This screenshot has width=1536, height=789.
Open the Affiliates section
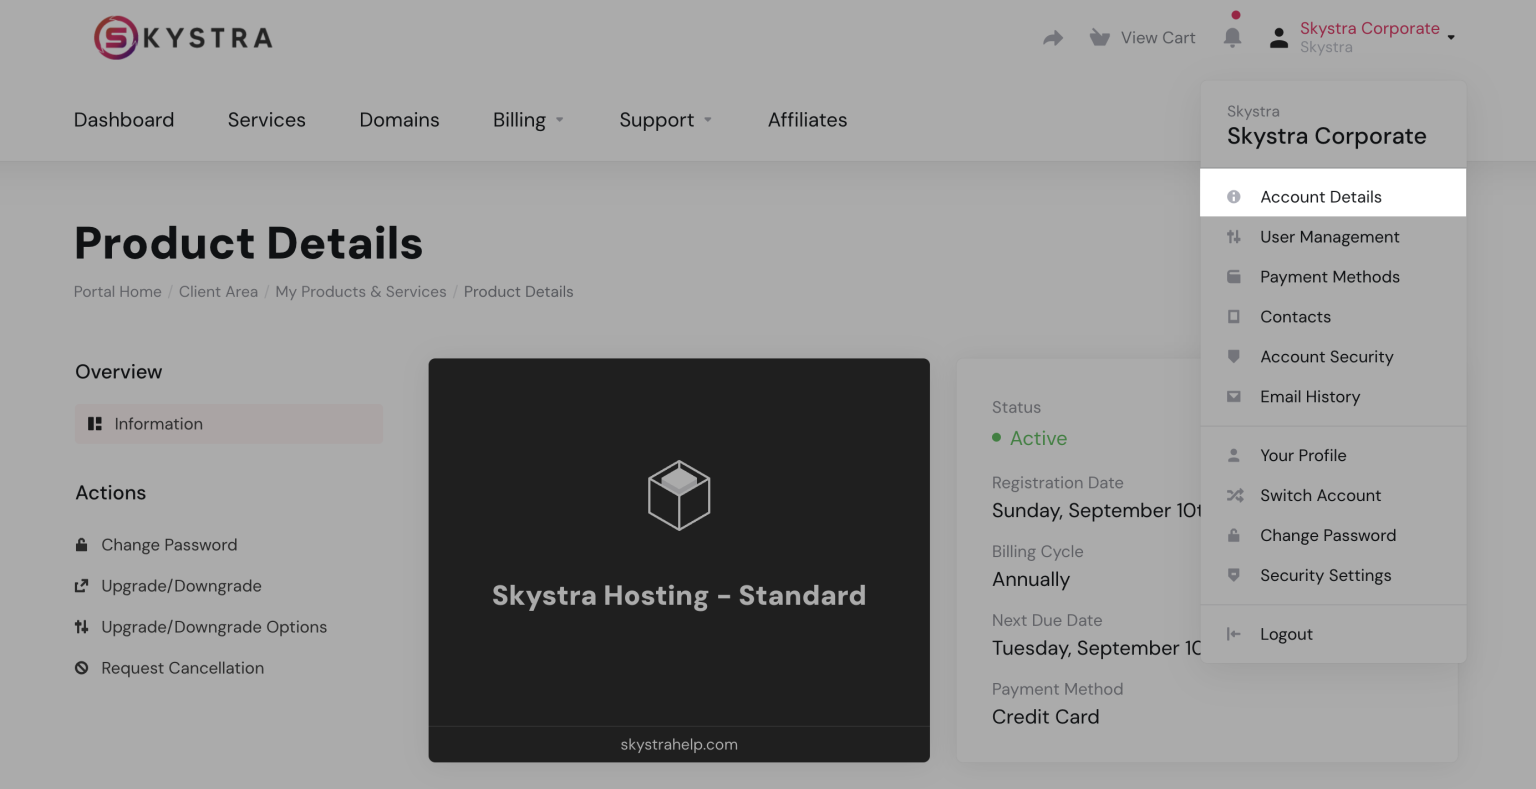807,120
